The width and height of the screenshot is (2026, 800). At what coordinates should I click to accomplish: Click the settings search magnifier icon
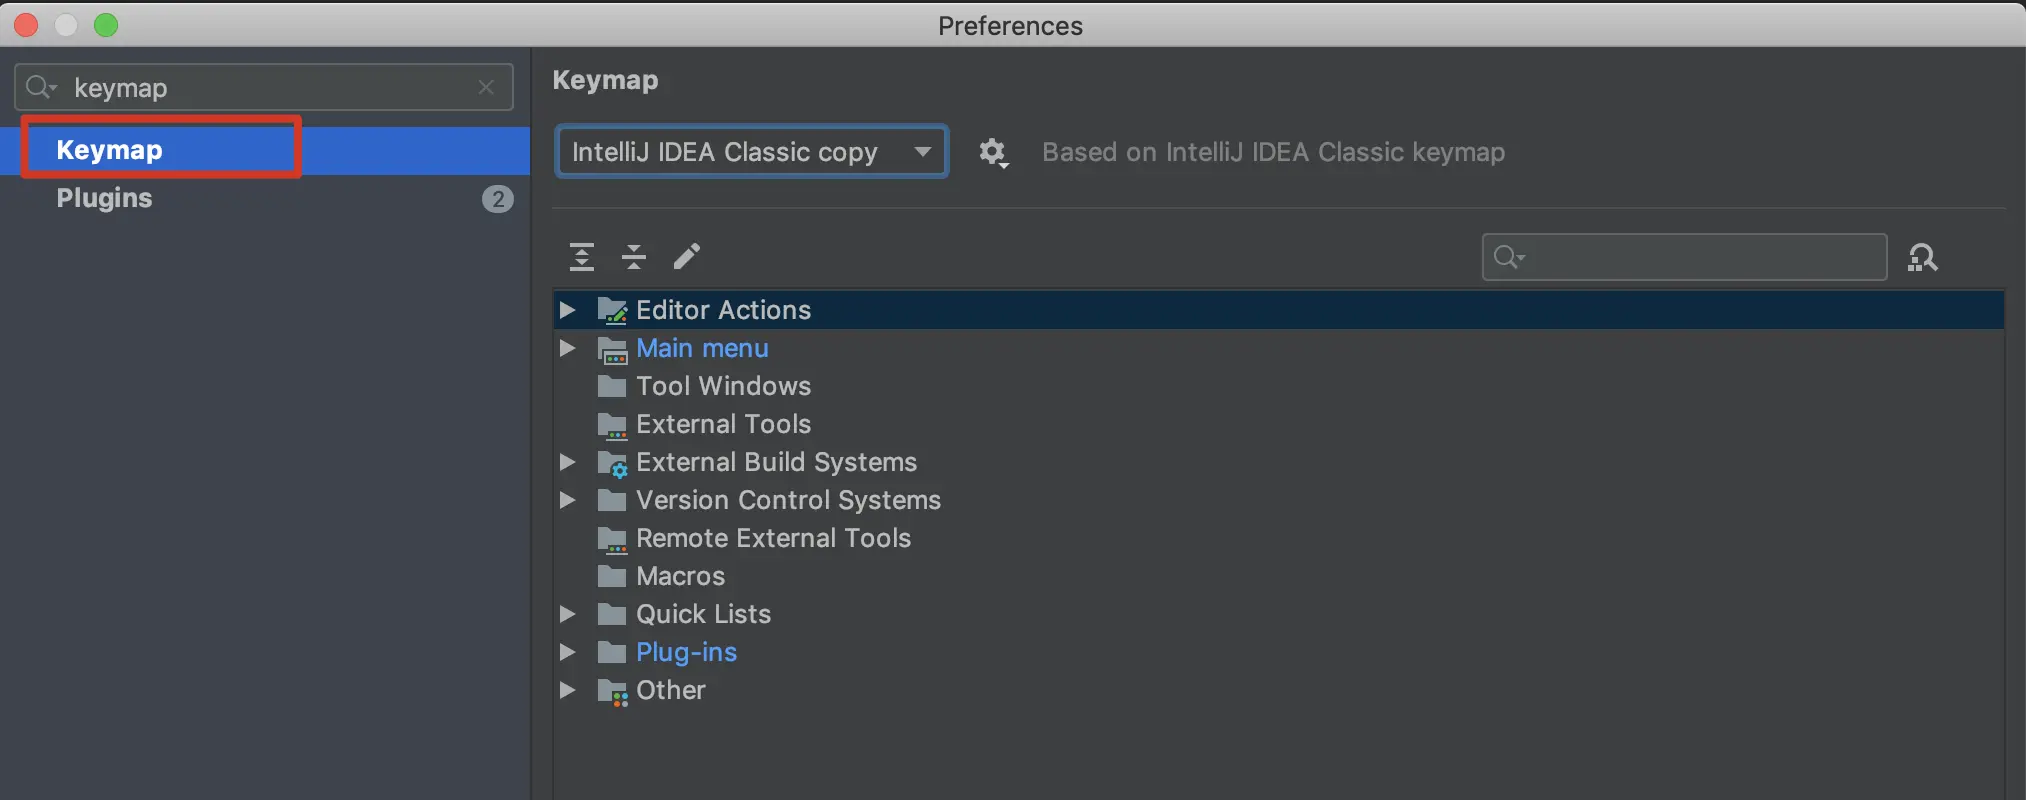tap(40, 88)
